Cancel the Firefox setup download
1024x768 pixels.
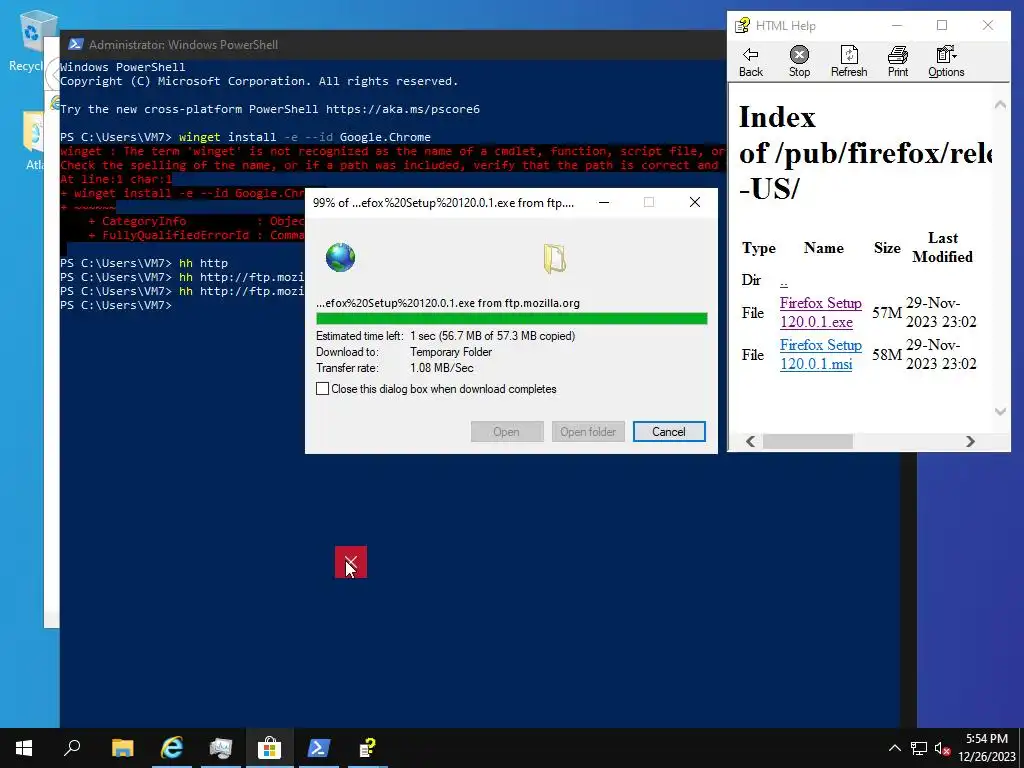(x=669, y=432)
